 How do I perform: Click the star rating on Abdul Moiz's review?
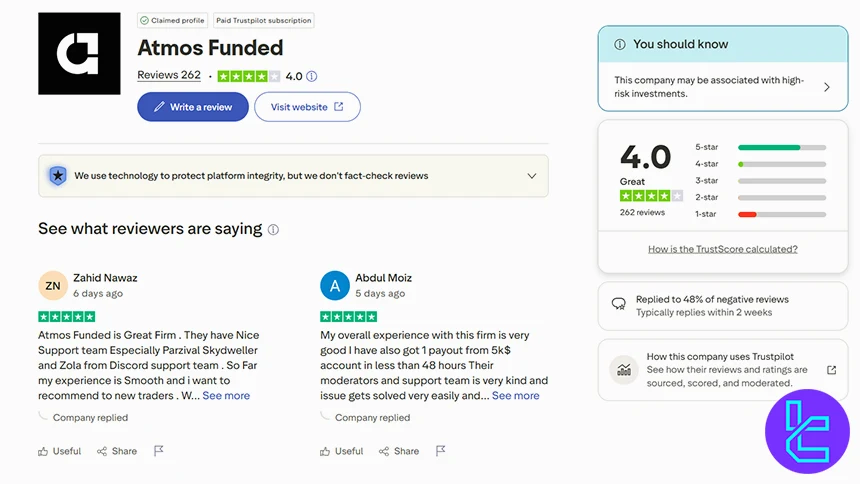click(x=348, y=317)
